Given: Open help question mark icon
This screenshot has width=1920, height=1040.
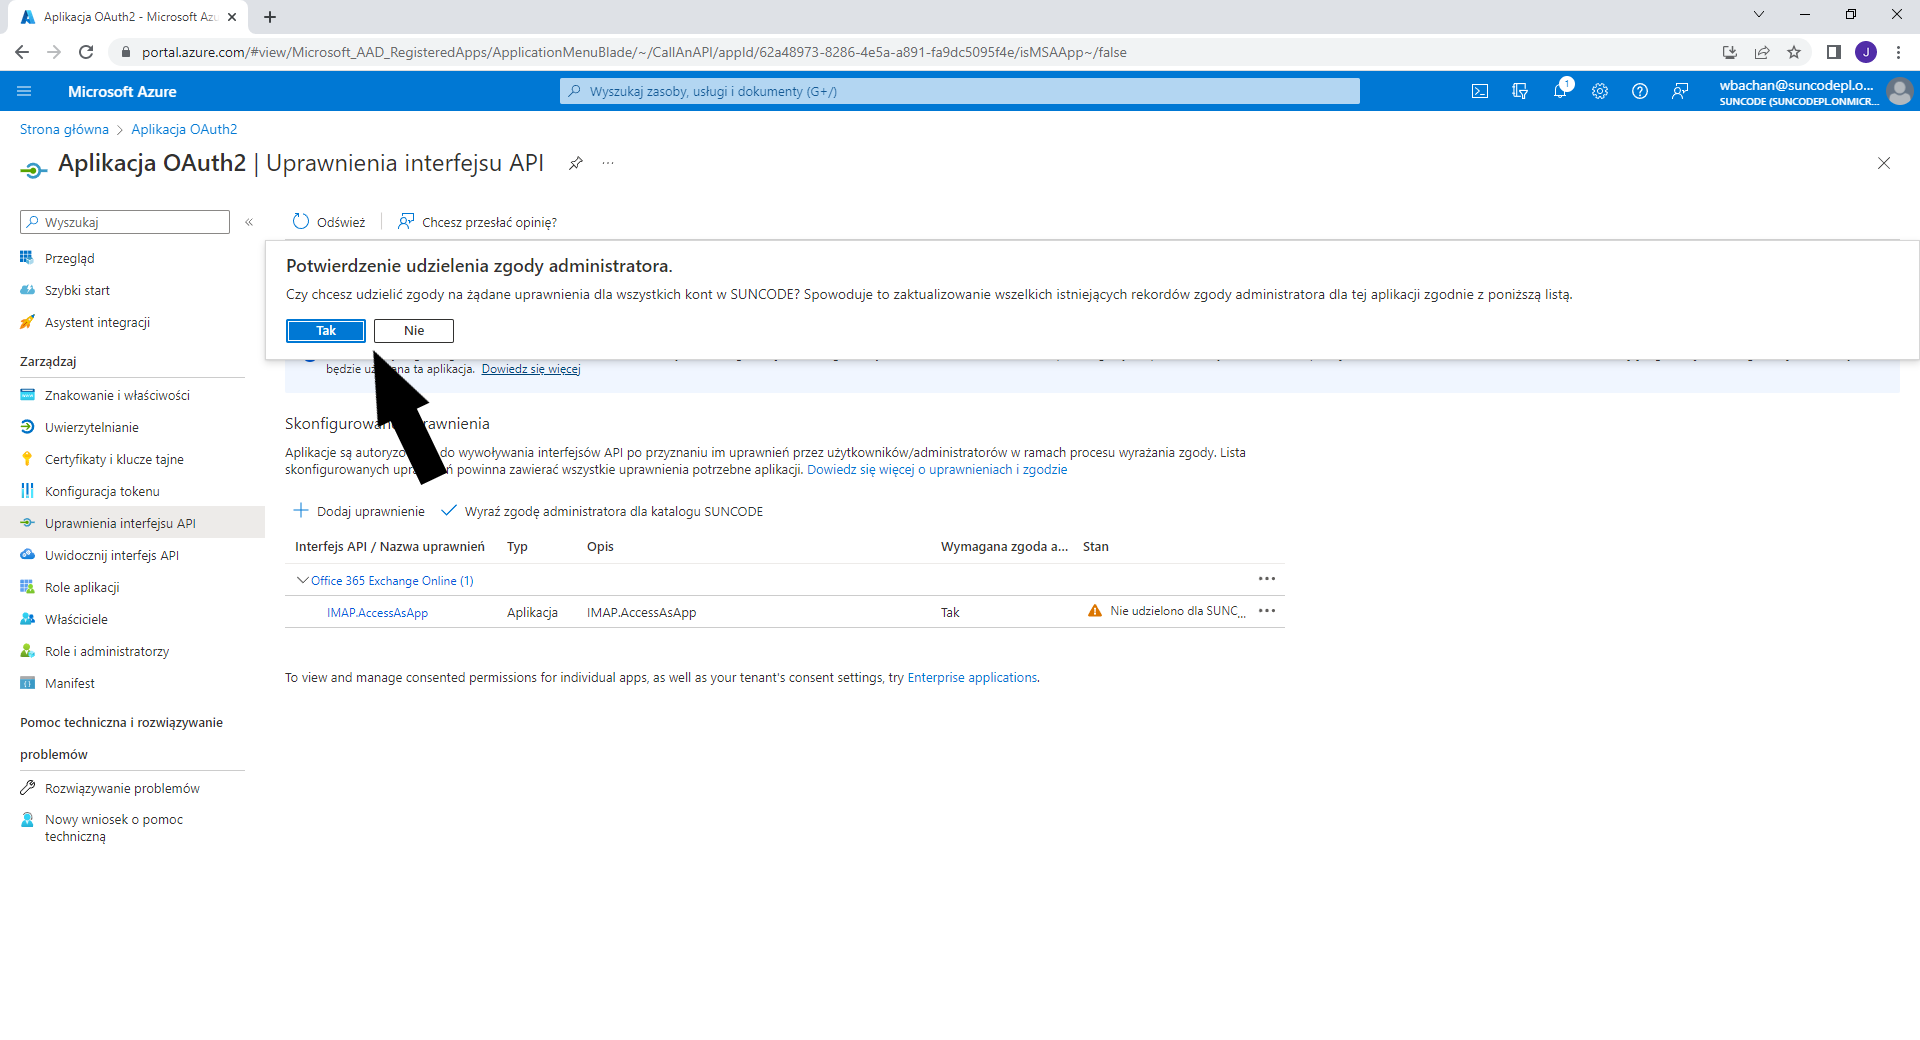Looking at the screenshot, I should coord(1640,91).
